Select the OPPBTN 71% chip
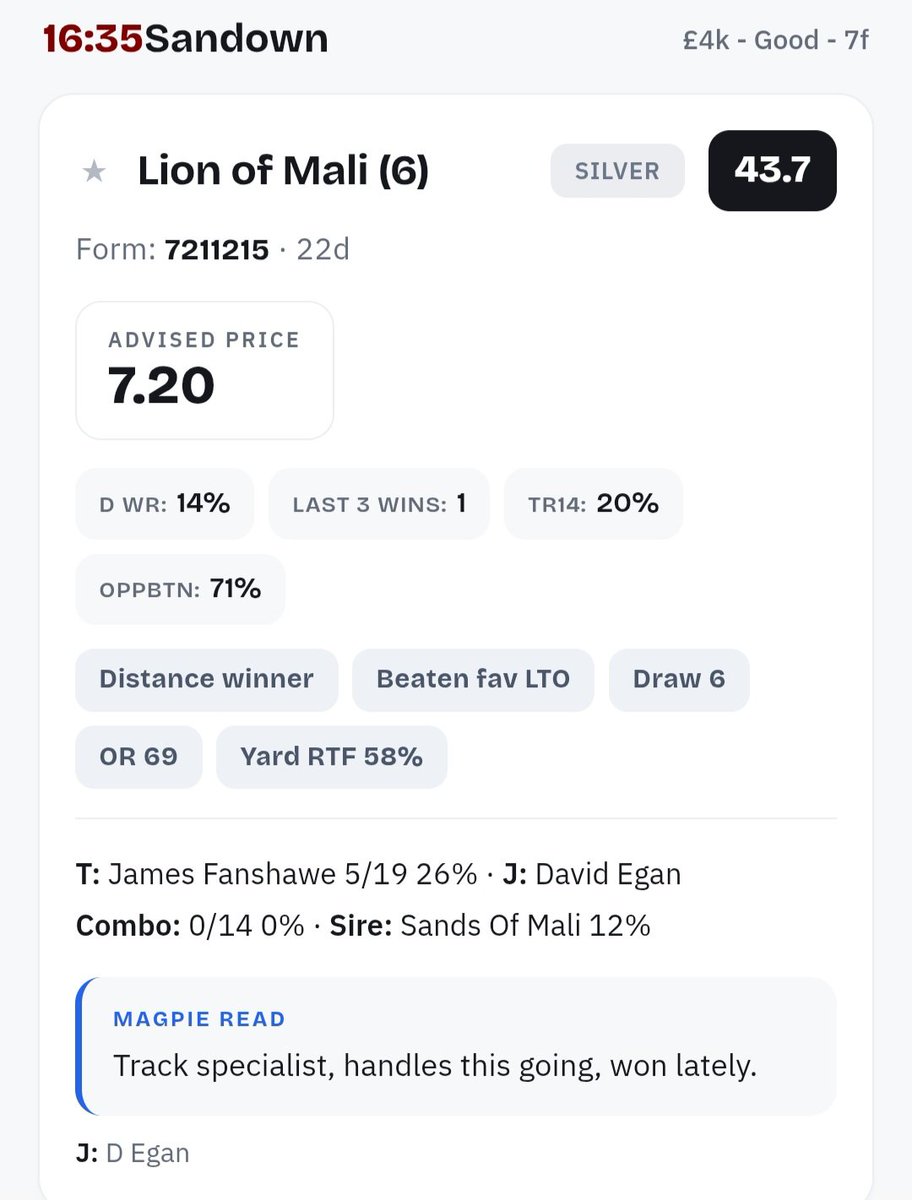 pyautogui.click(x=180, y=590)
